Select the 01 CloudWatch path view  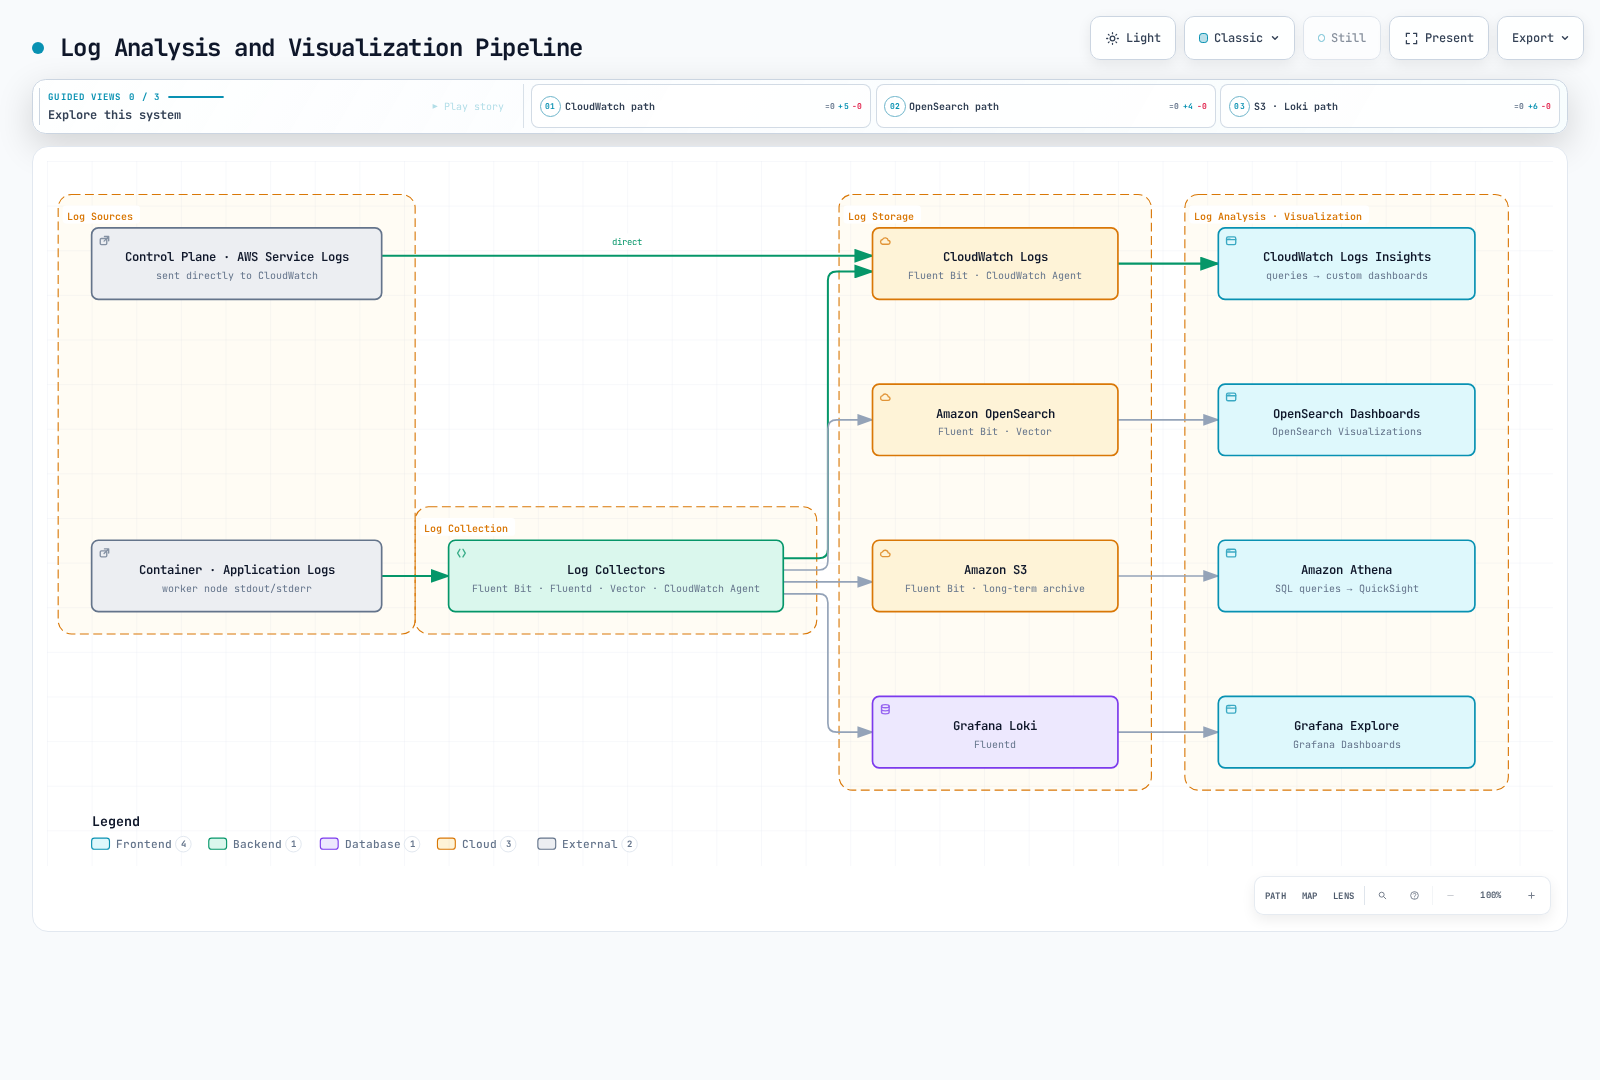[x=701, y=106]
